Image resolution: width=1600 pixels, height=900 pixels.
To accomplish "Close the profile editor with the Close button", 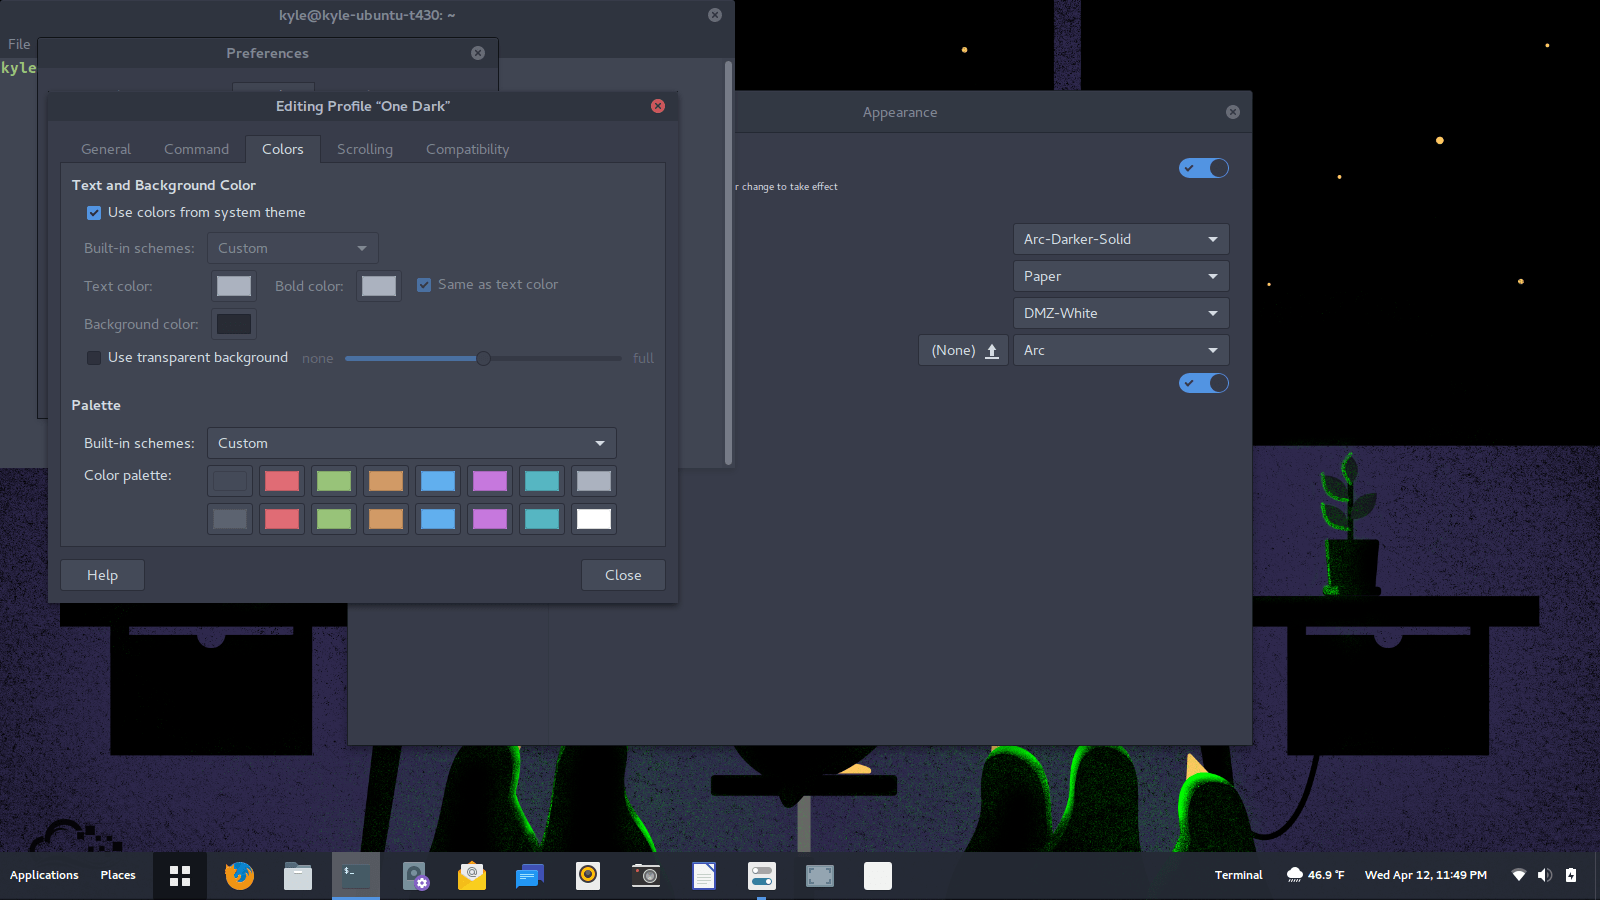I will pyautogui.click(x=623, y=574).
